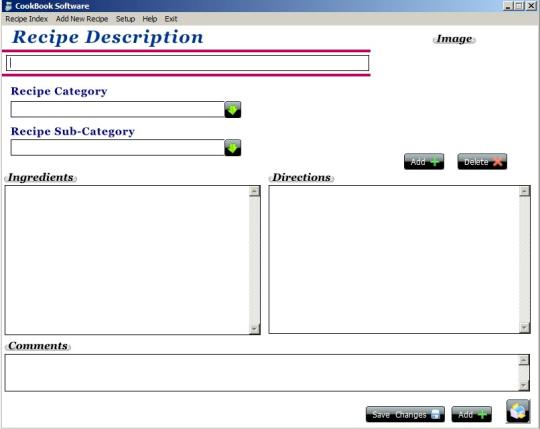540x429 pixels.
Task: Open the Setup menu
Action: click(x=125, y=19)
